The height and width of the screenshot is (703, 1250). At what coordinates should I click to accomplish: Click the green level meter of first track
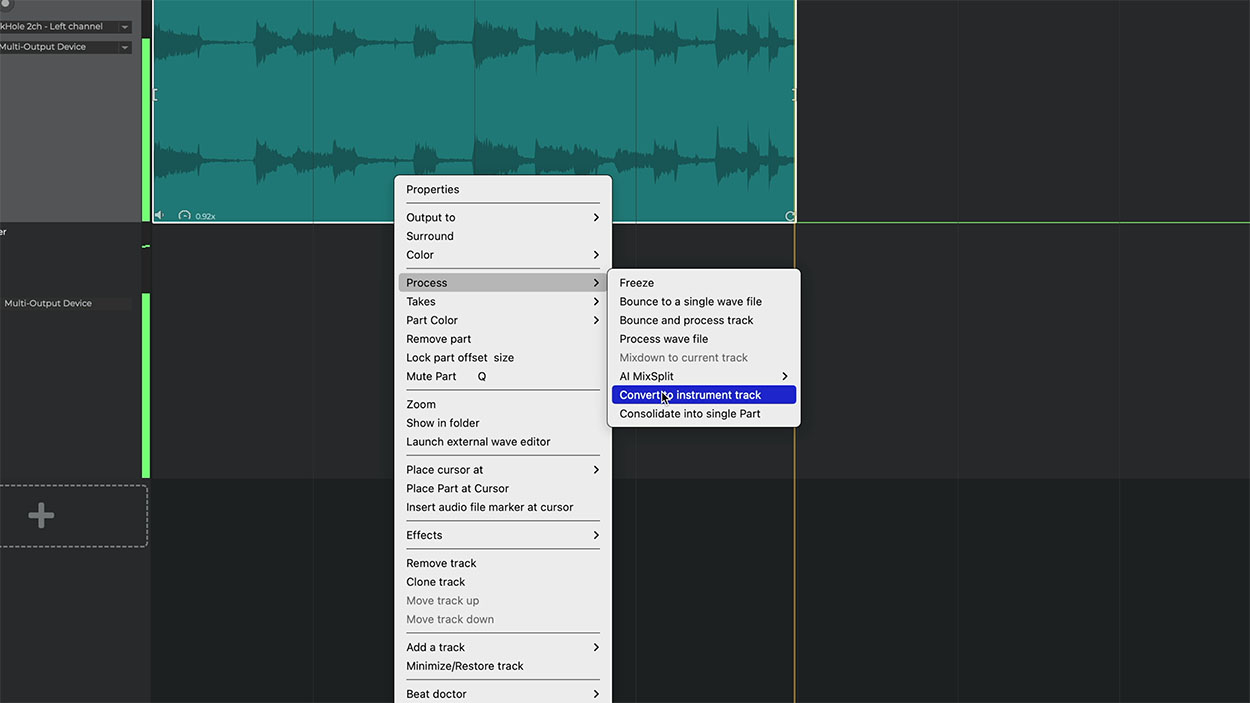(x=146, y=130)
